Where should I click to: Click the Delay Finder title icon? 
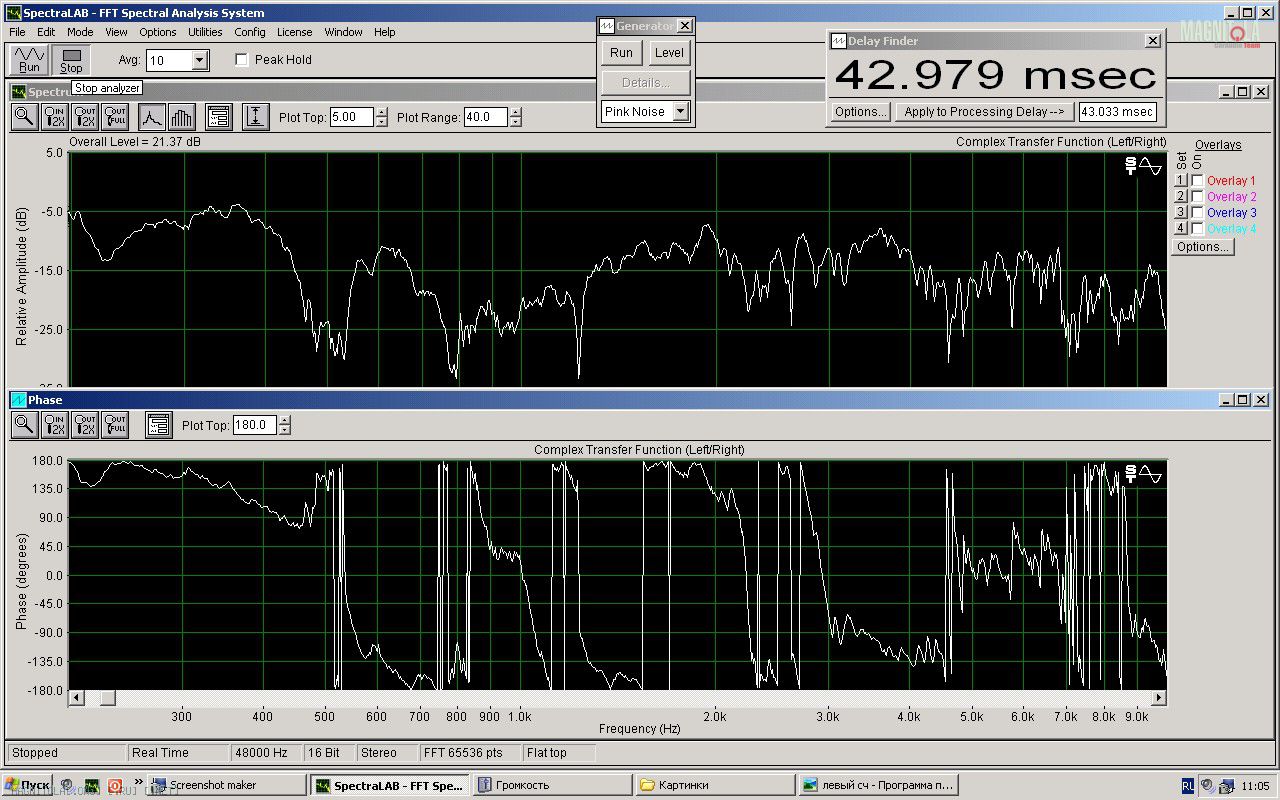[838, 41]
